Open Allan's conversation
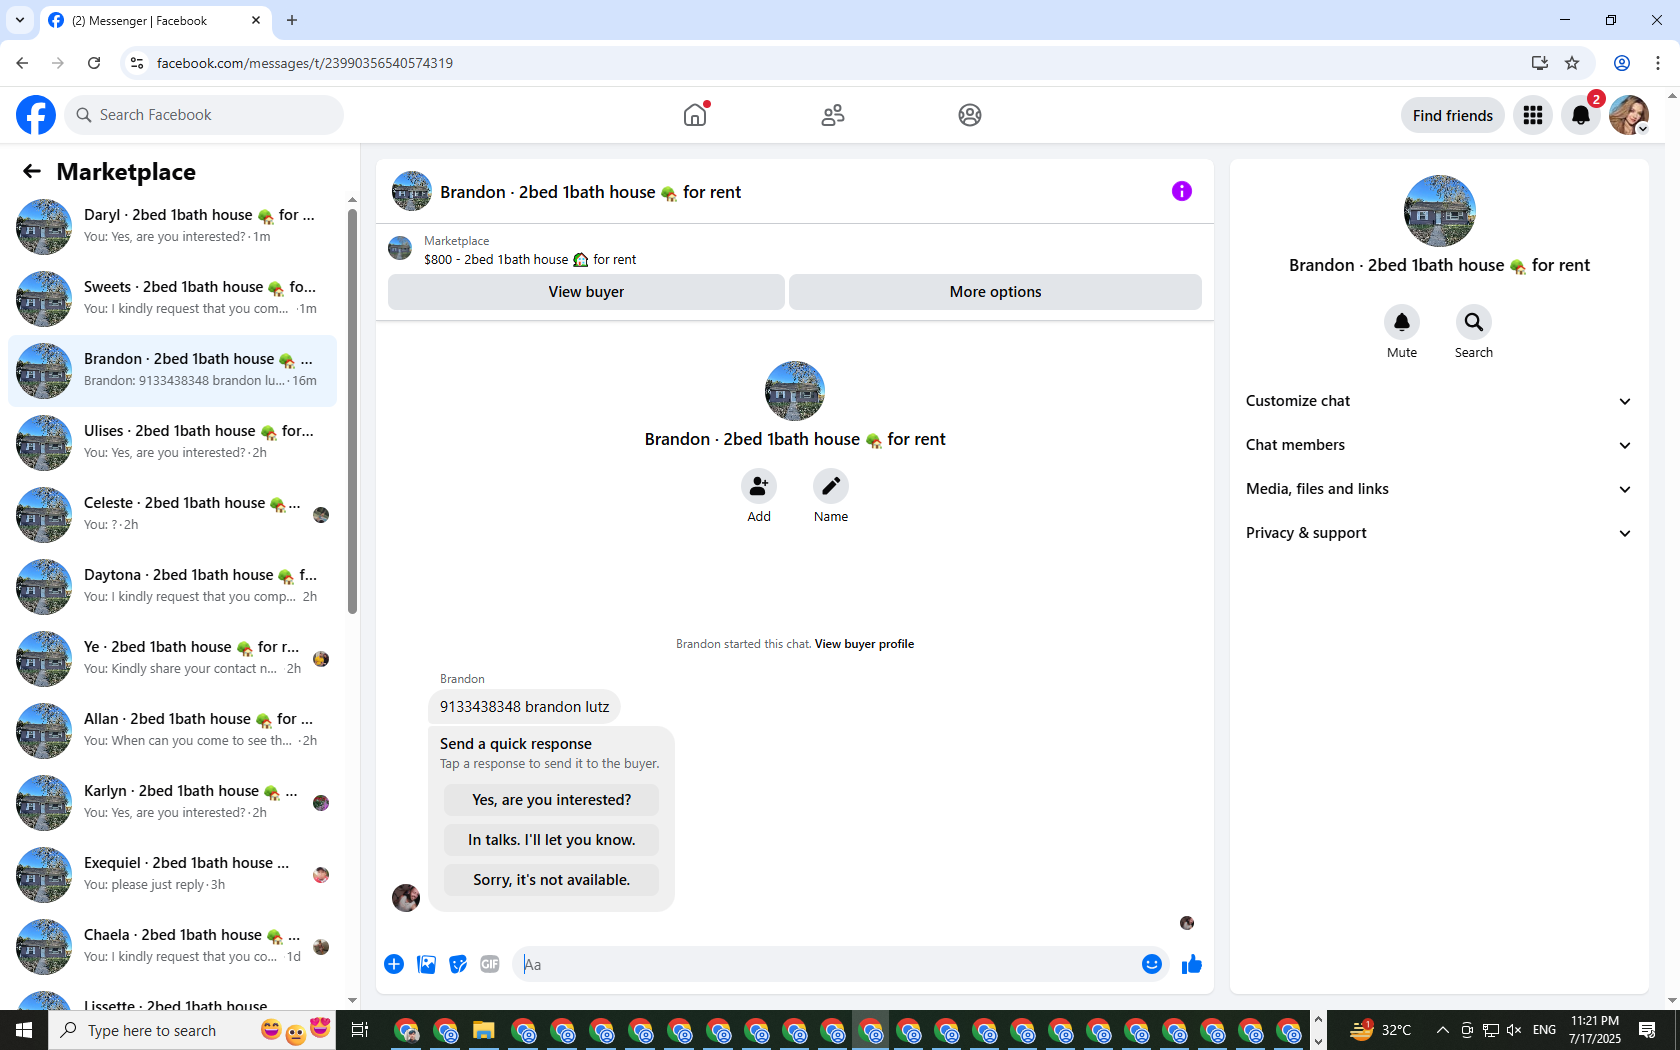Viewport: 1680px width, 1050px height. (x=172, y=730)
